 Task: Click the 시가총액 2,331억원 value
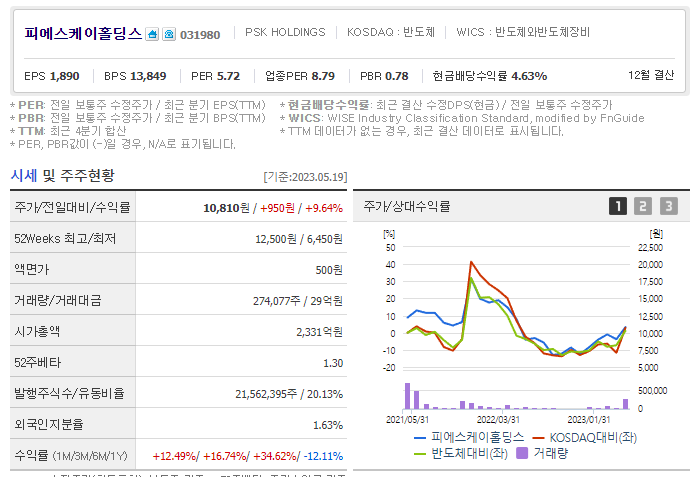(319, 332)
